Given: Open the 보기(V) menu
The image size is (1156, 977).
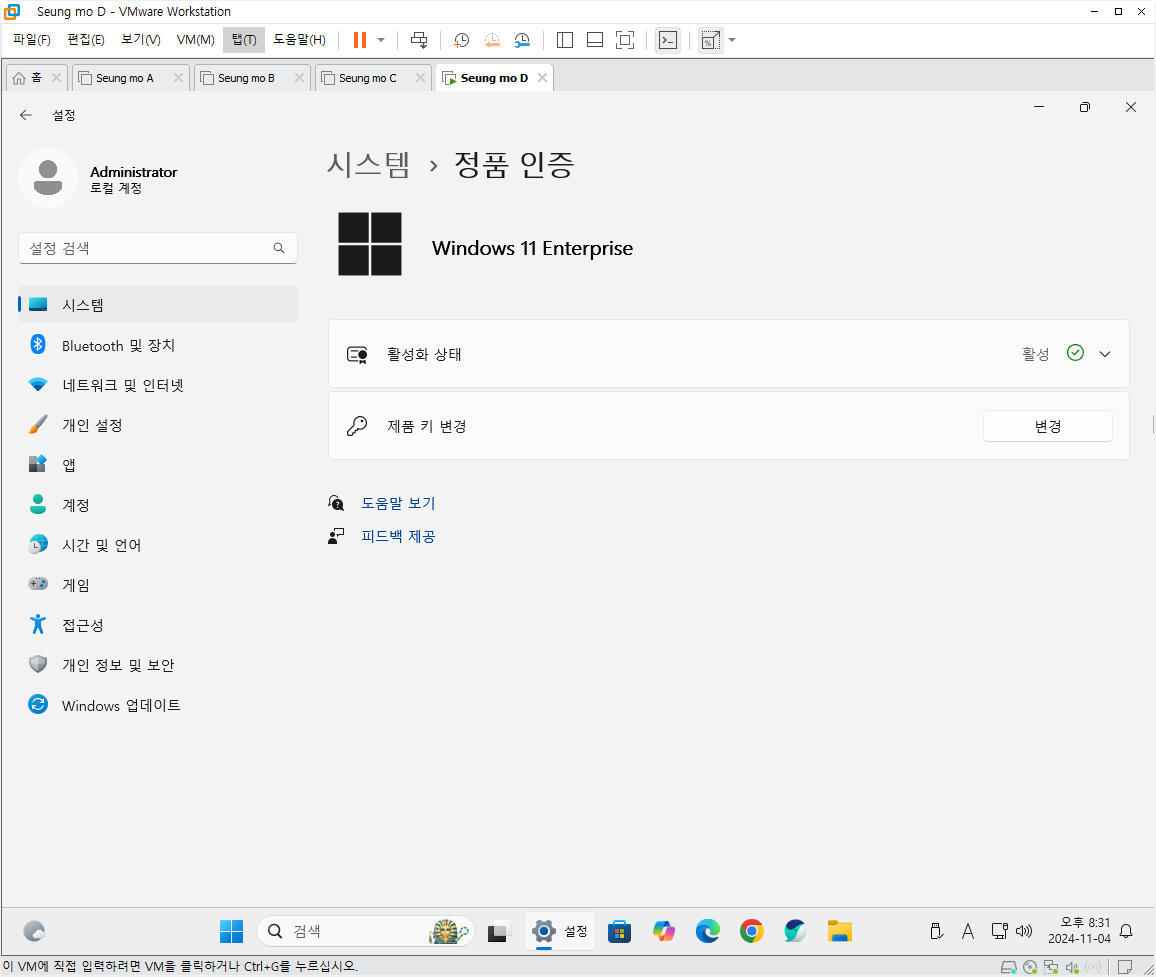Looking at the screenshot, I should (141, 40).
